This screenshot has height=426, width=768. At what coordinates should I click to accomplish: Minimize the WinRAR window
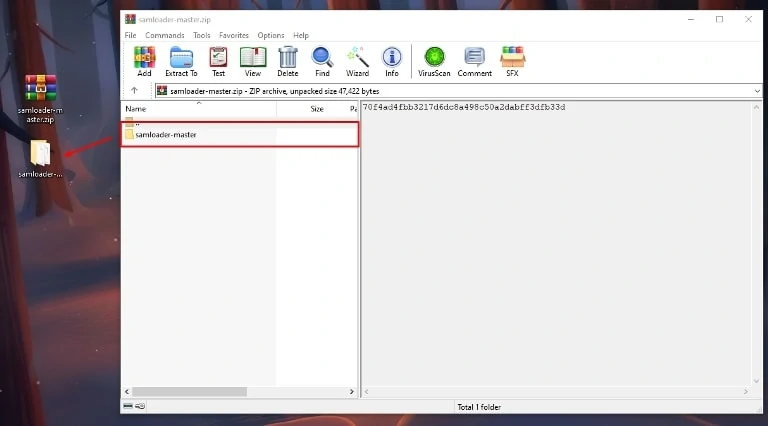691,20
